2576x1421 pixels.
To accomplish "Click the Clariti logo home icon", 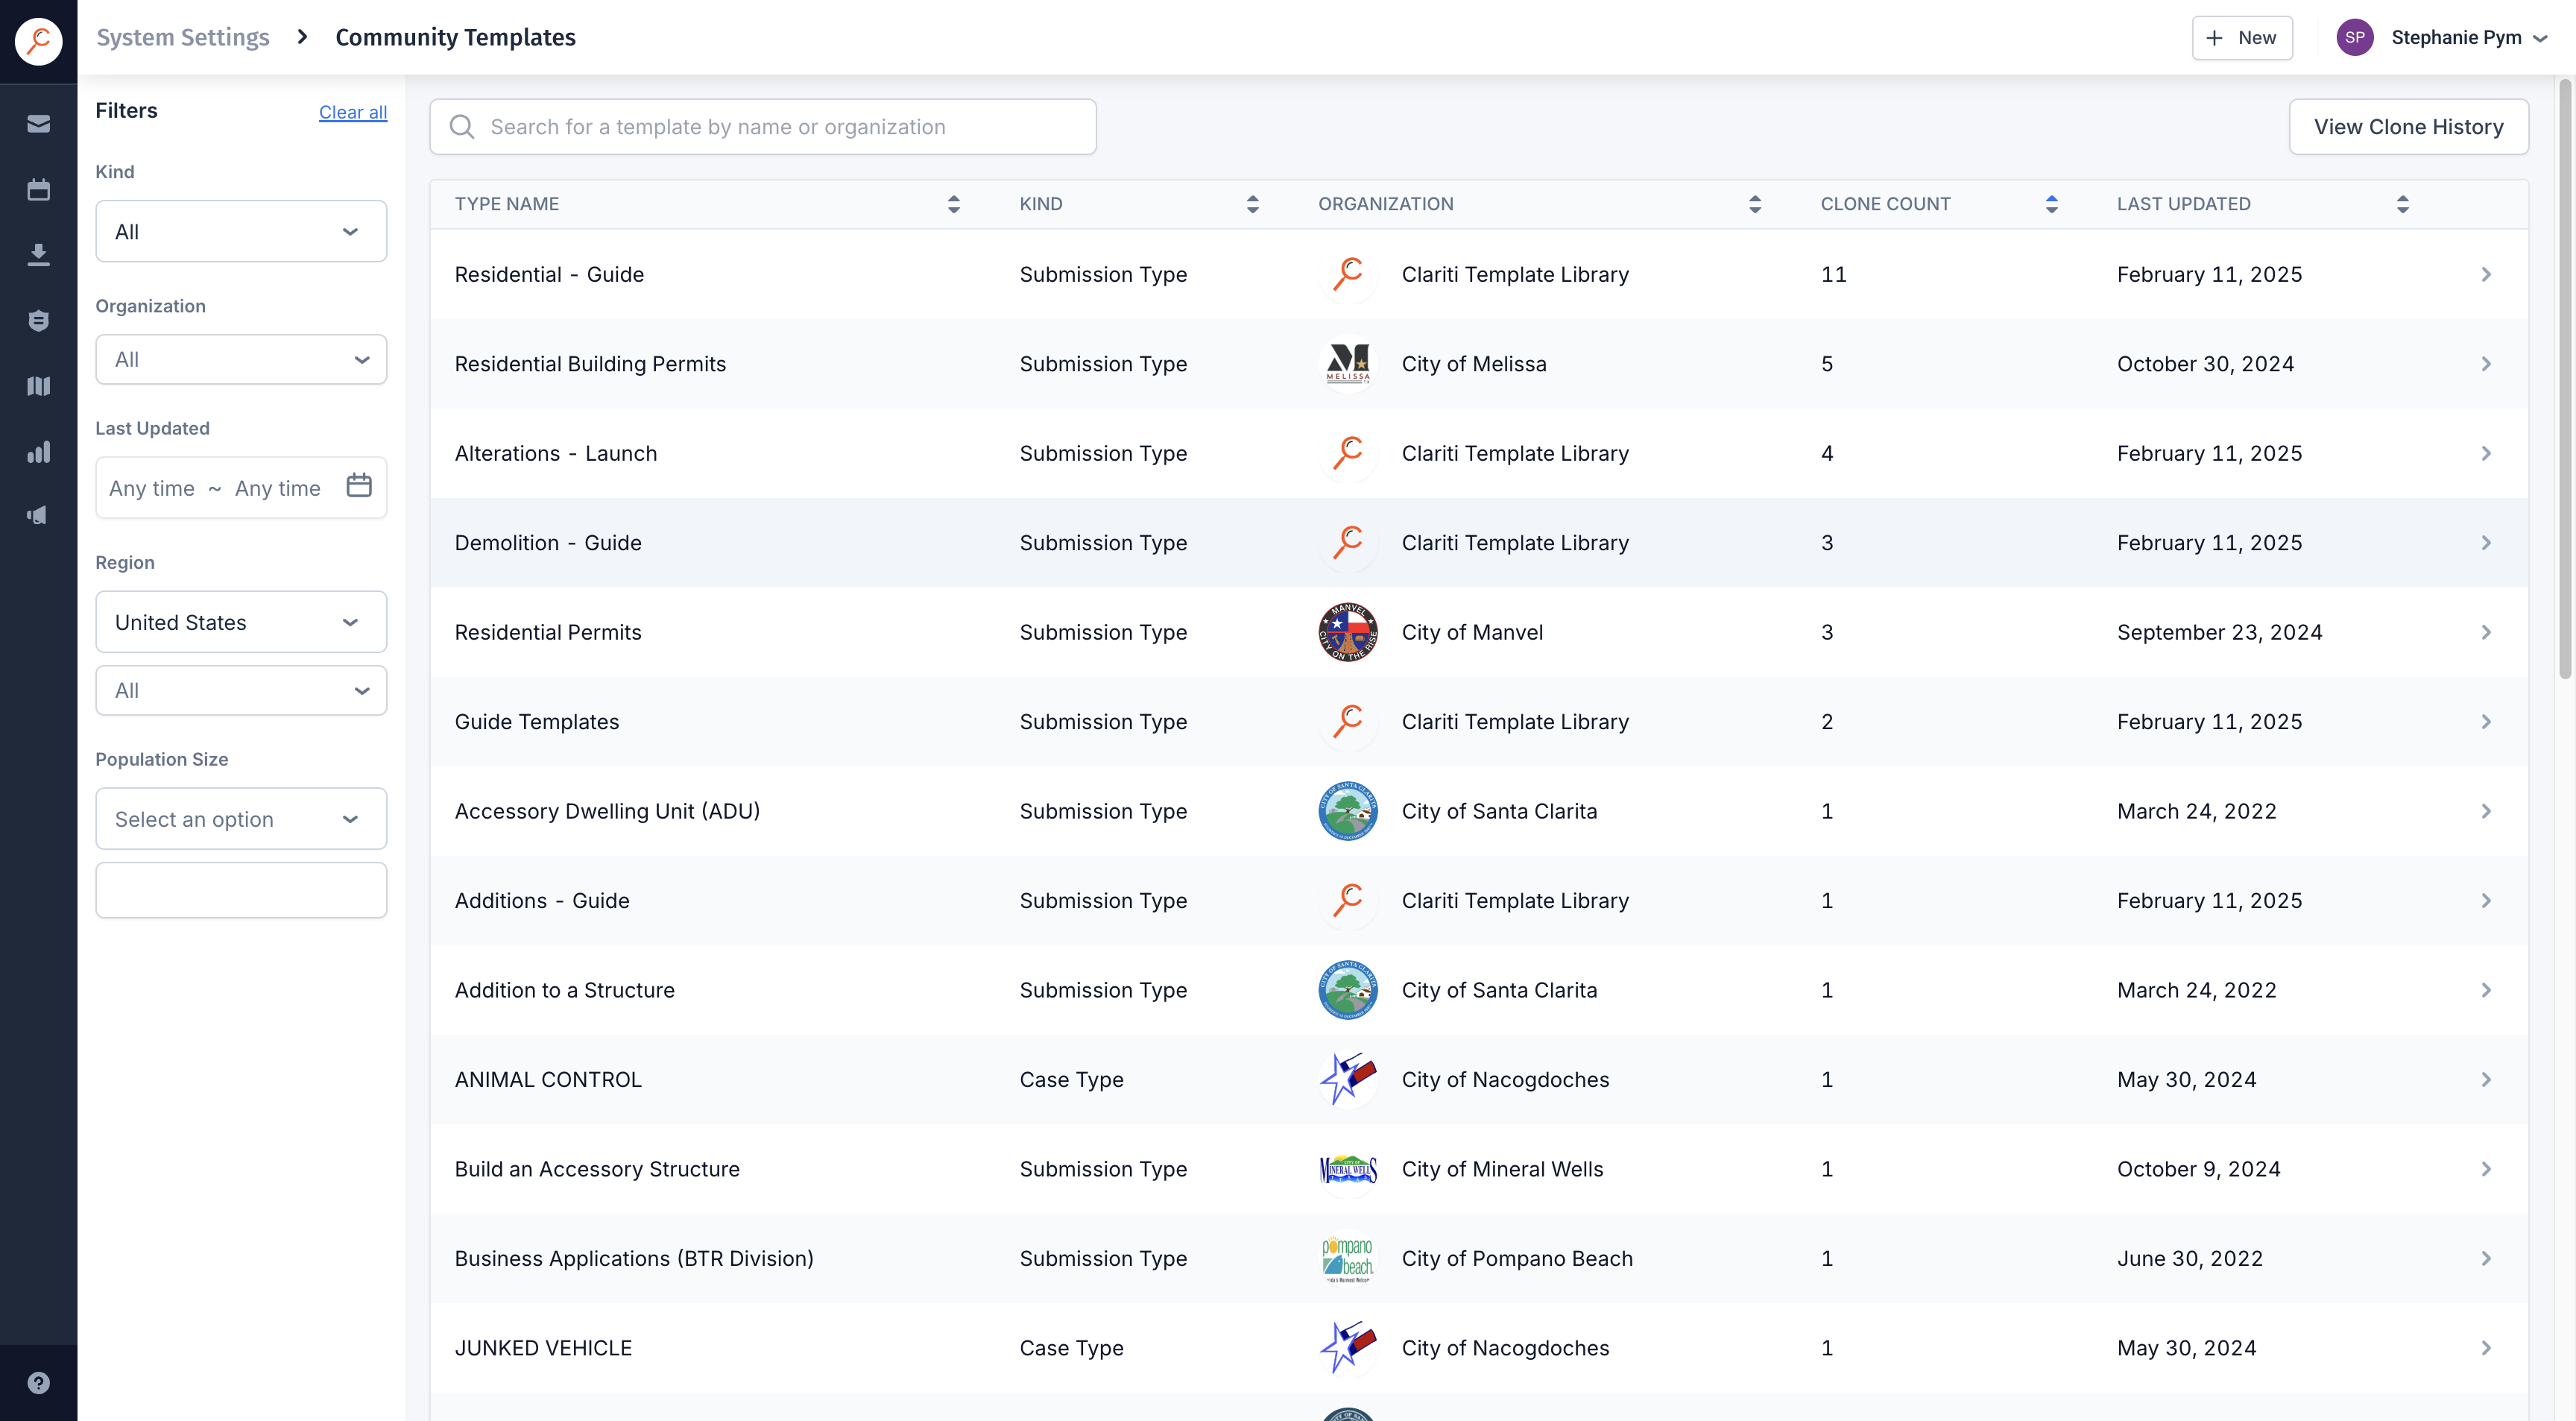I will (38, 41).
